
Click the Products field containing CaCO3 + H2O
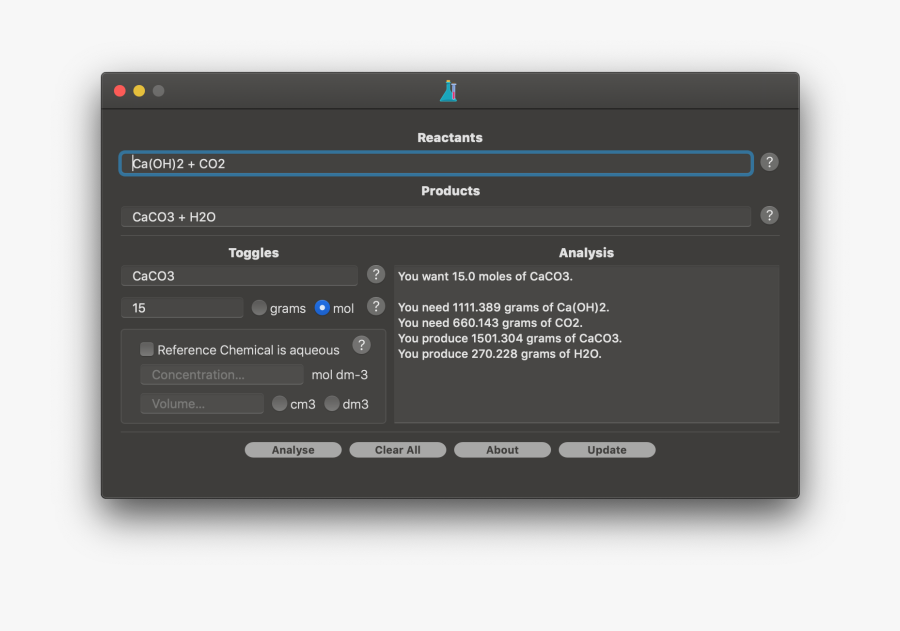click(x=436, y=216)
